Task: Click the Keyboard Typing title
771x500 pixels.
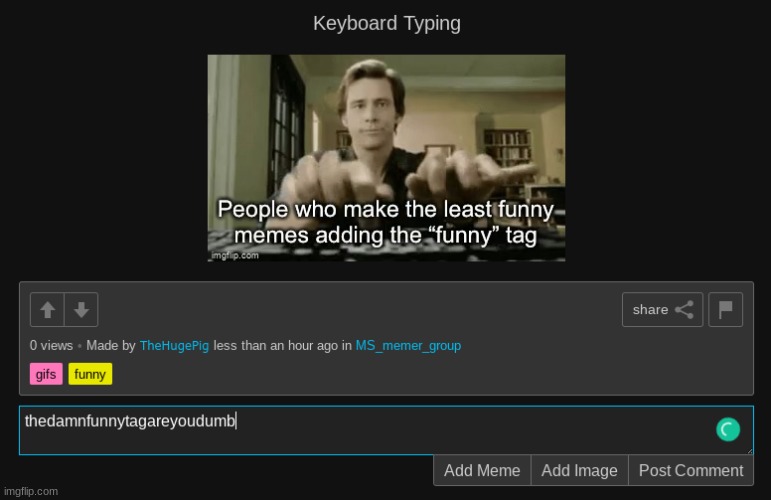Action: click(386, 24)
